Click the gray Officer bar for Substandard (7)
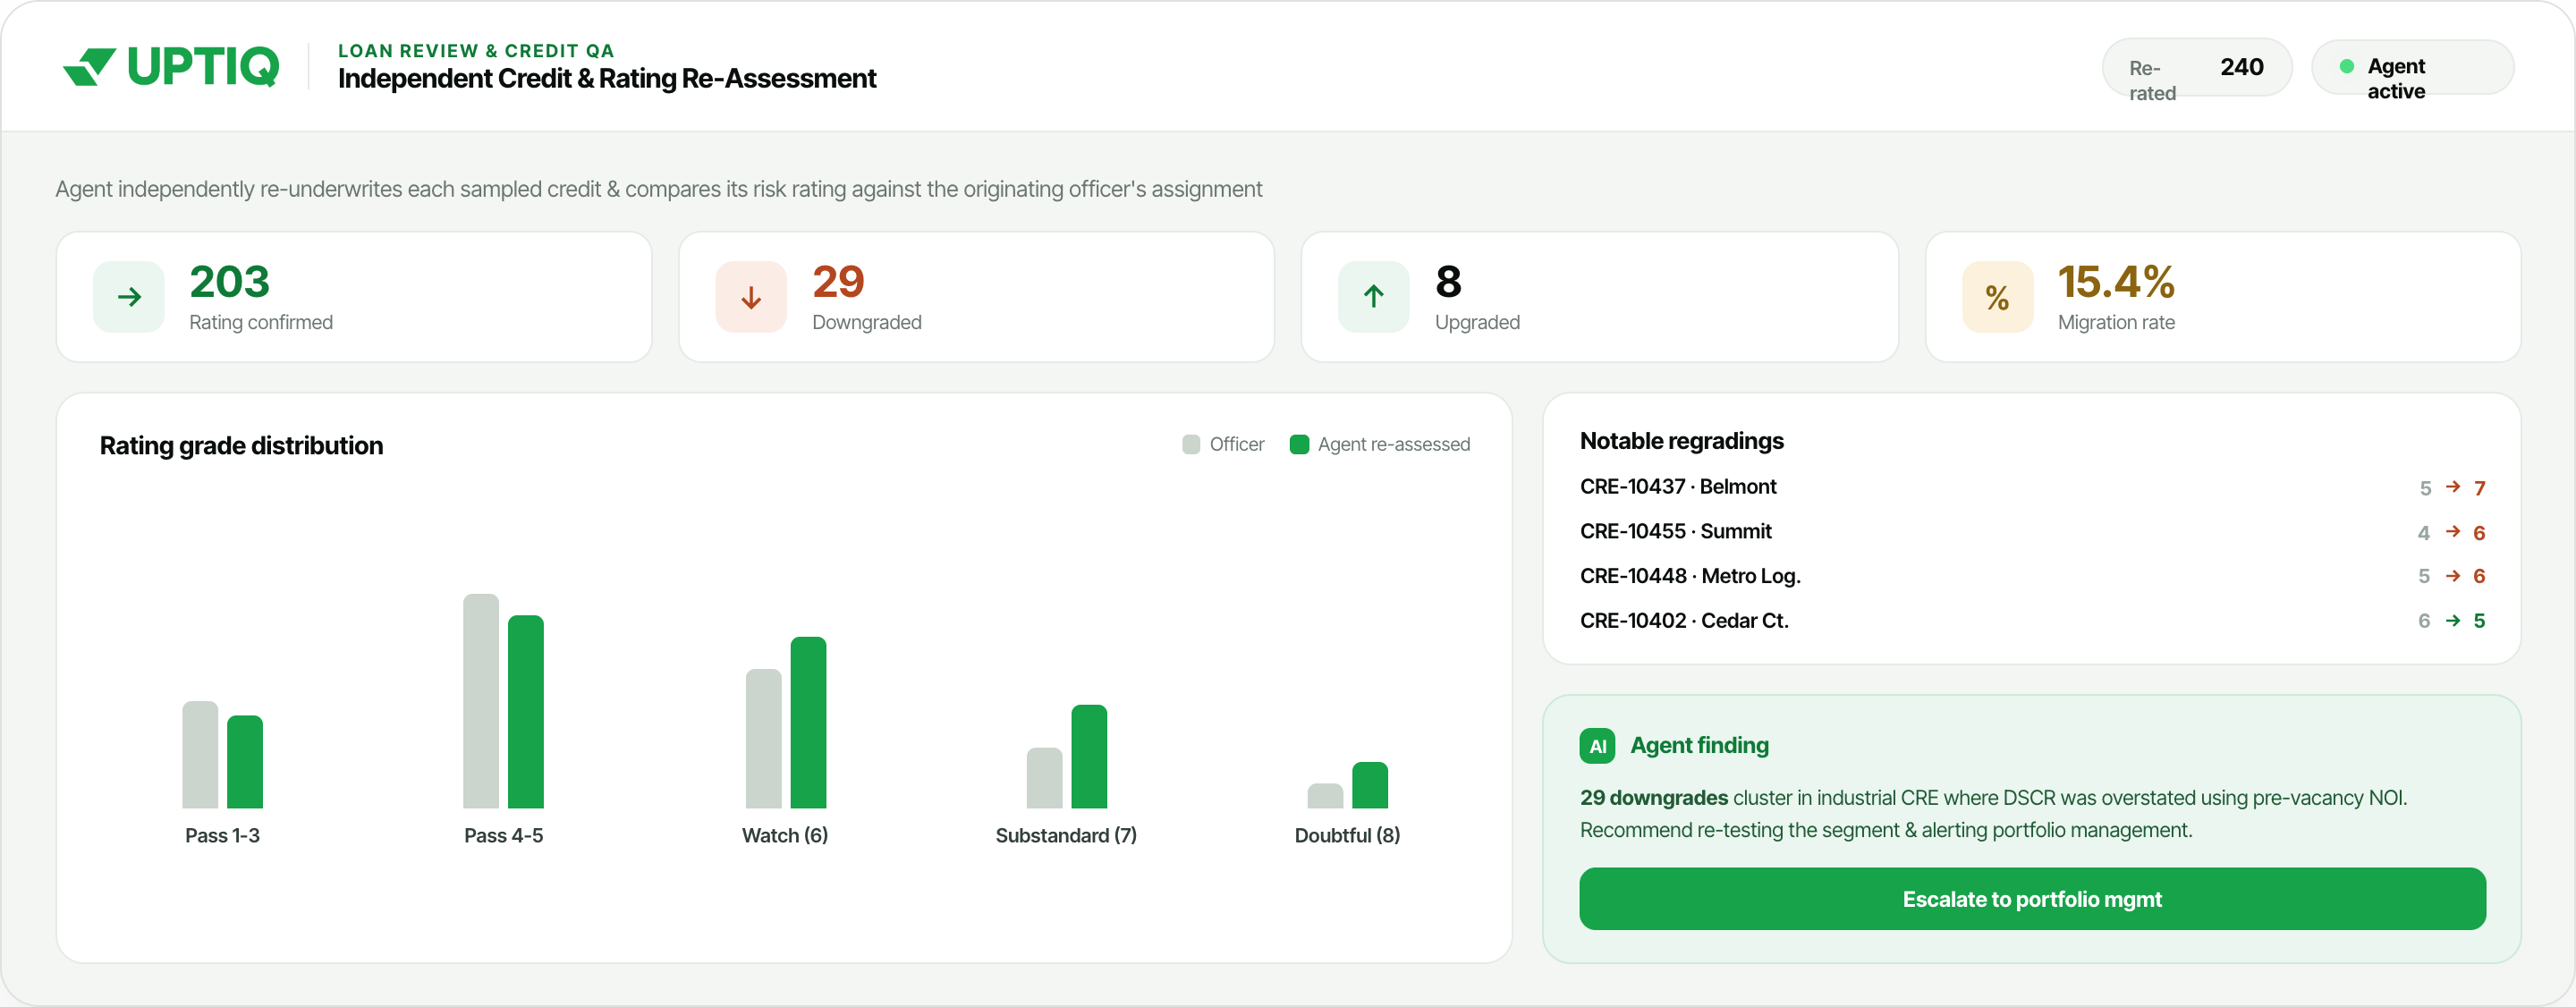2576x1007 pixels. click(1044, 778)
